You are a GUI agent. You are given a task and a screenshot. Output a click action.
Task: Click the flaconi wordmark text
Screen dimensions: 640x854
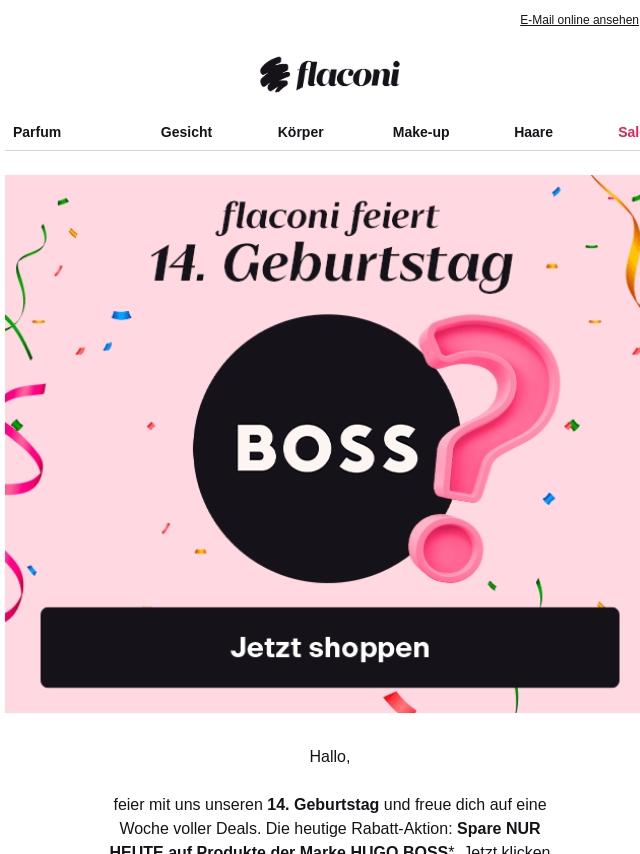pos(348,75)
